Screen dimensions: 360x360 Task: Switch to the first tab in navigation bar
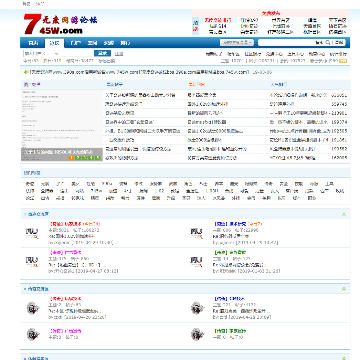(33, 43)
